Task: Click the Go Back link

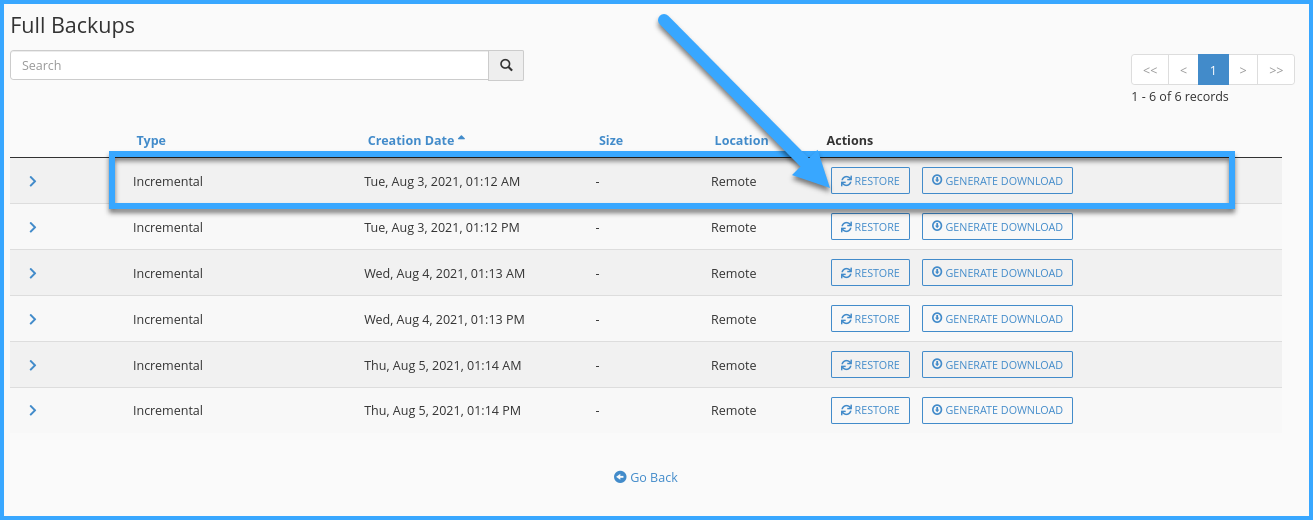Action: [x=646, y=477]
